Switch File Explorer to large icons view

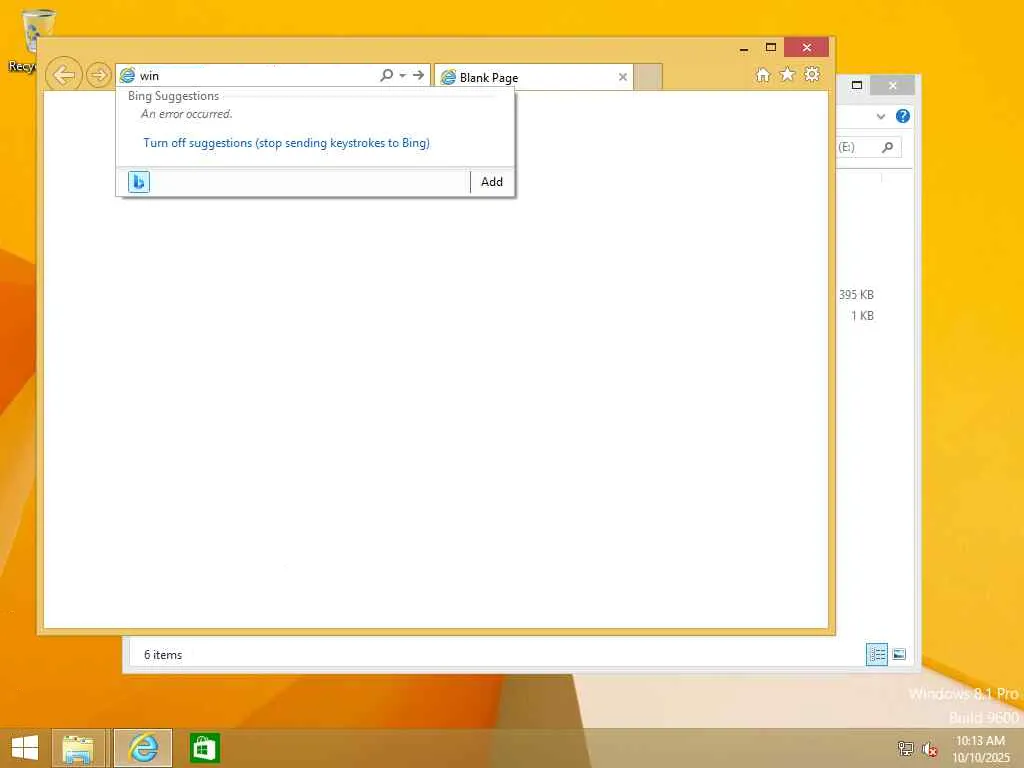point(899,654)
